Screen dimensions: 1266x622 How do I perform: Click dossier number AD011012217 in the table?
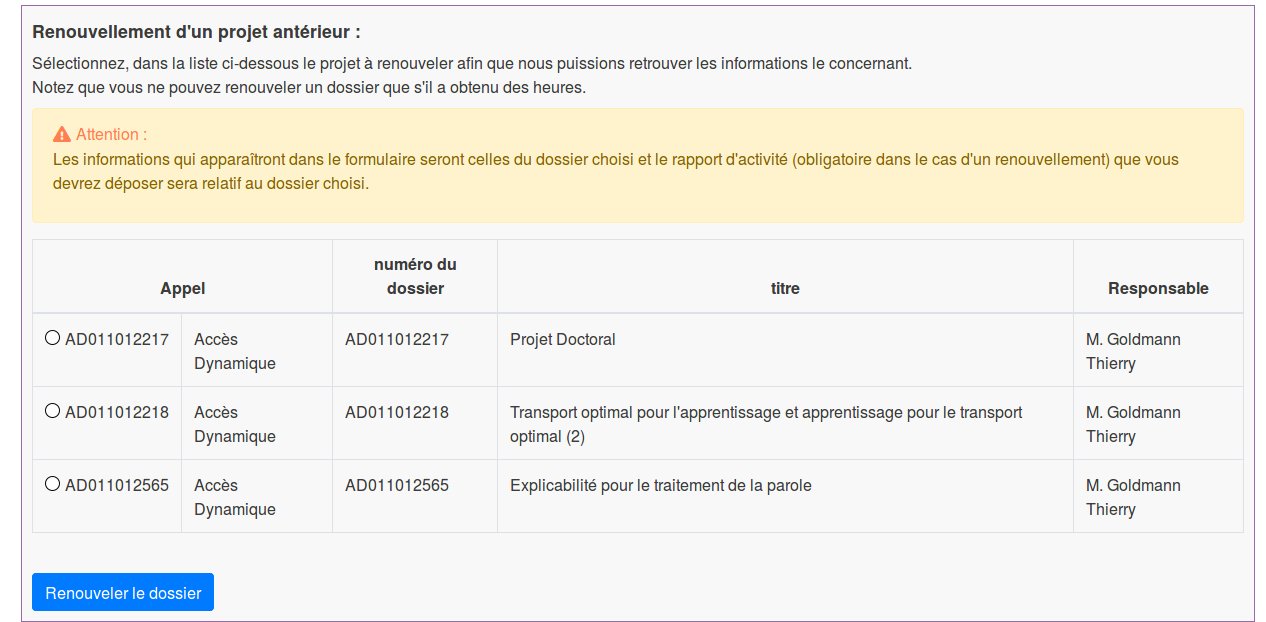pos(398,339)
